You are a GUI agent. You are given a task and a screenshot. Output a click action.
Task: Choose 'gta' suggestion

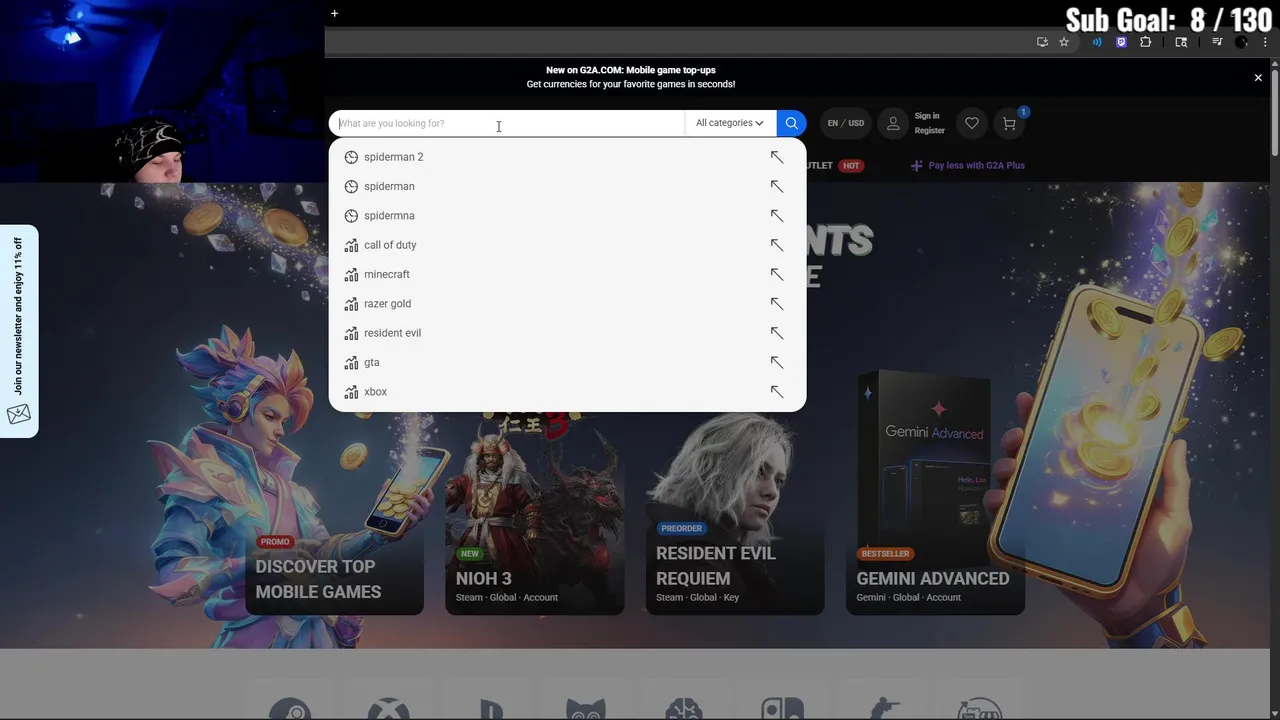pyautogui.click(x=372, y=362)
